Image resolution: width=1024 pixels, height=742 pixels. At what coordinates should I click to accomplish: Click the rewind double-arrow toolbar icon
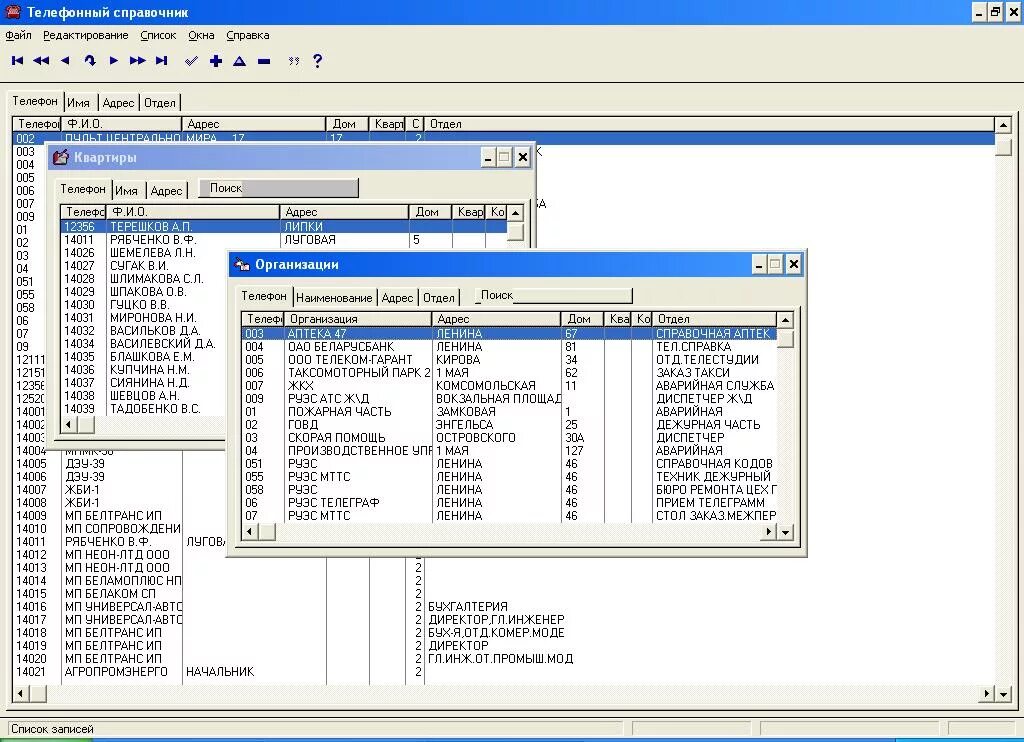click(x=41, y=61)
